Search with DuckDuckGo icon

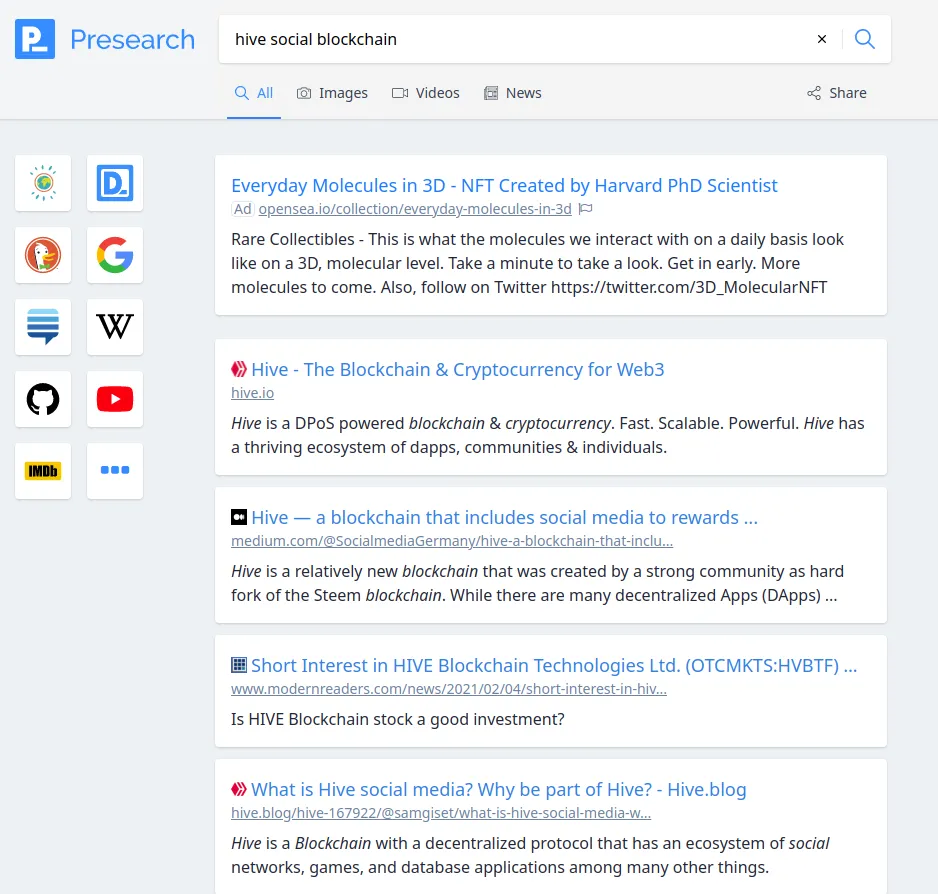click(43, 255)
